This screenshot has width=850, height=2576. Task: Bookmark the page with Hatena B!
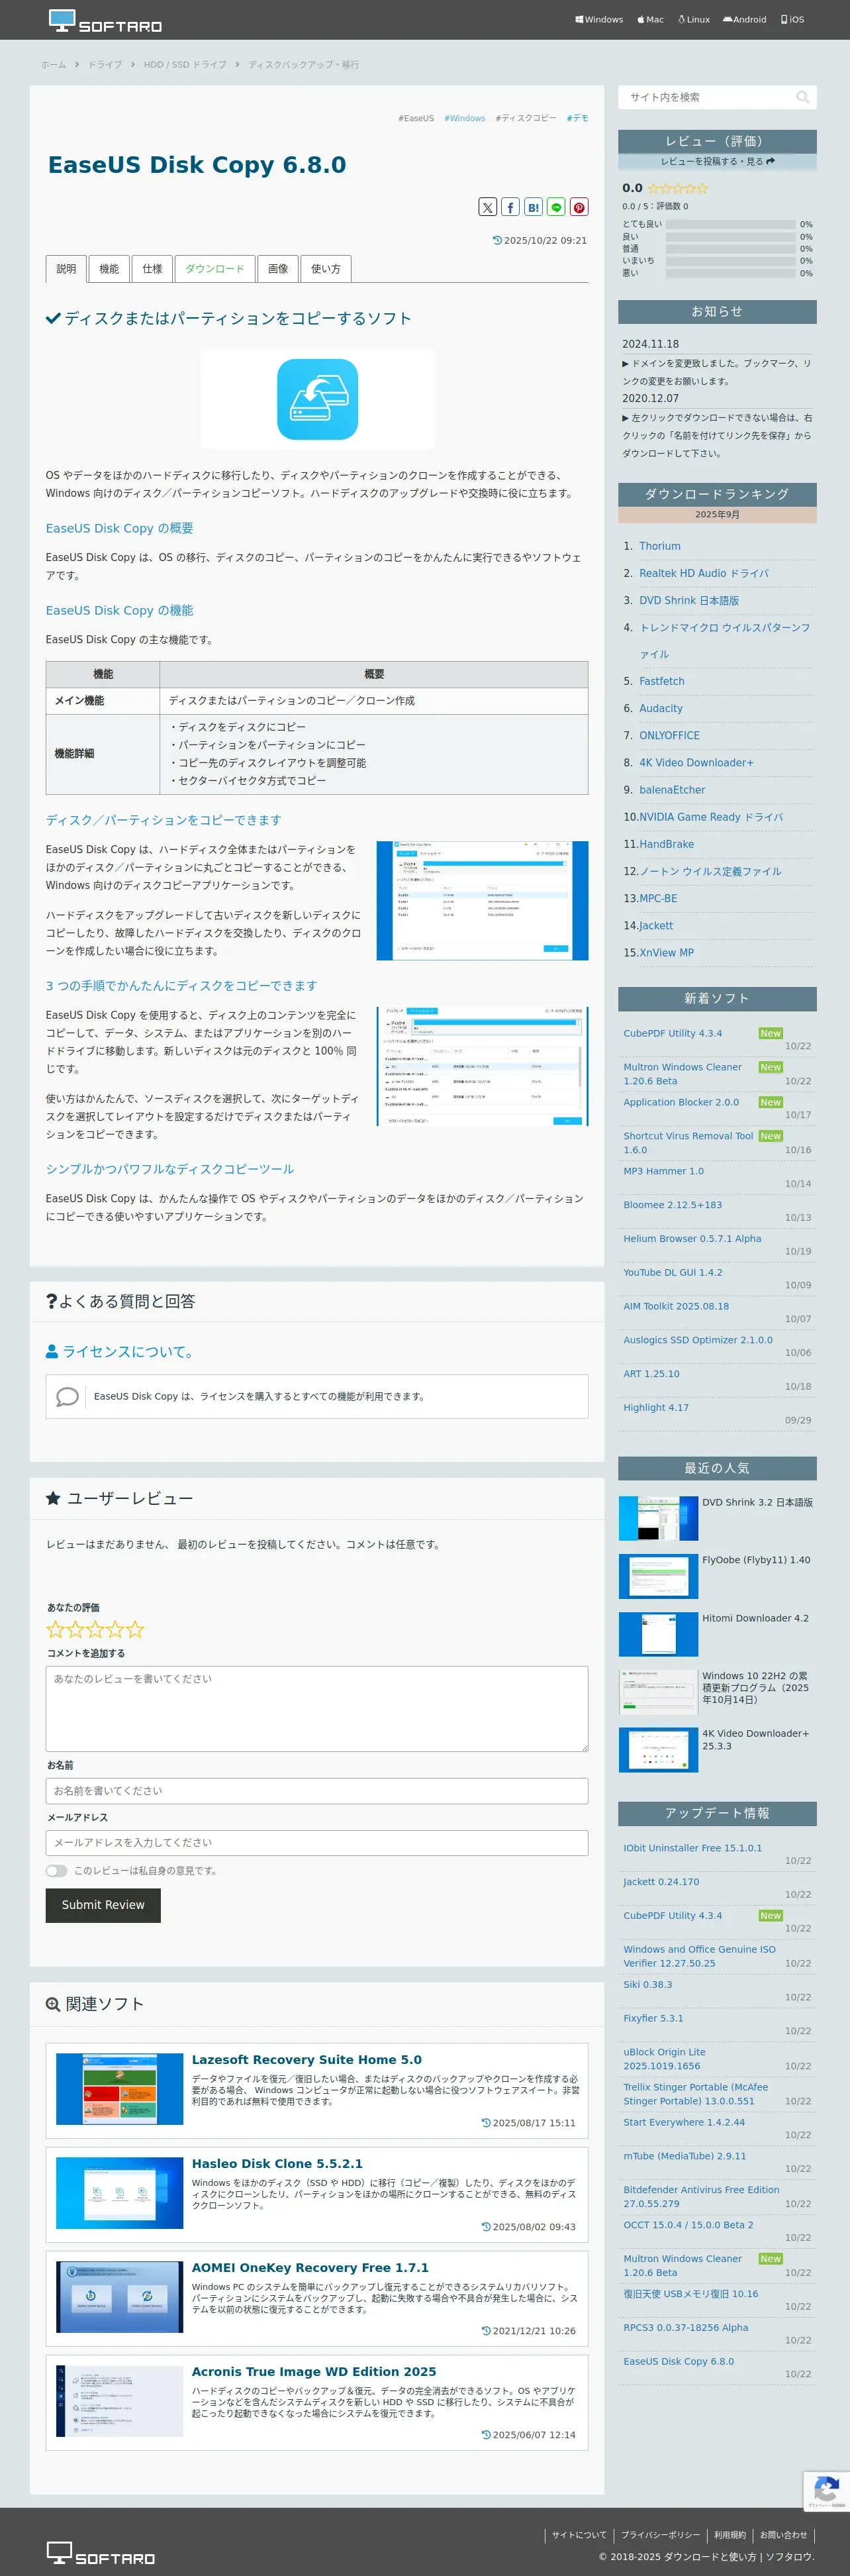point(533,207)
